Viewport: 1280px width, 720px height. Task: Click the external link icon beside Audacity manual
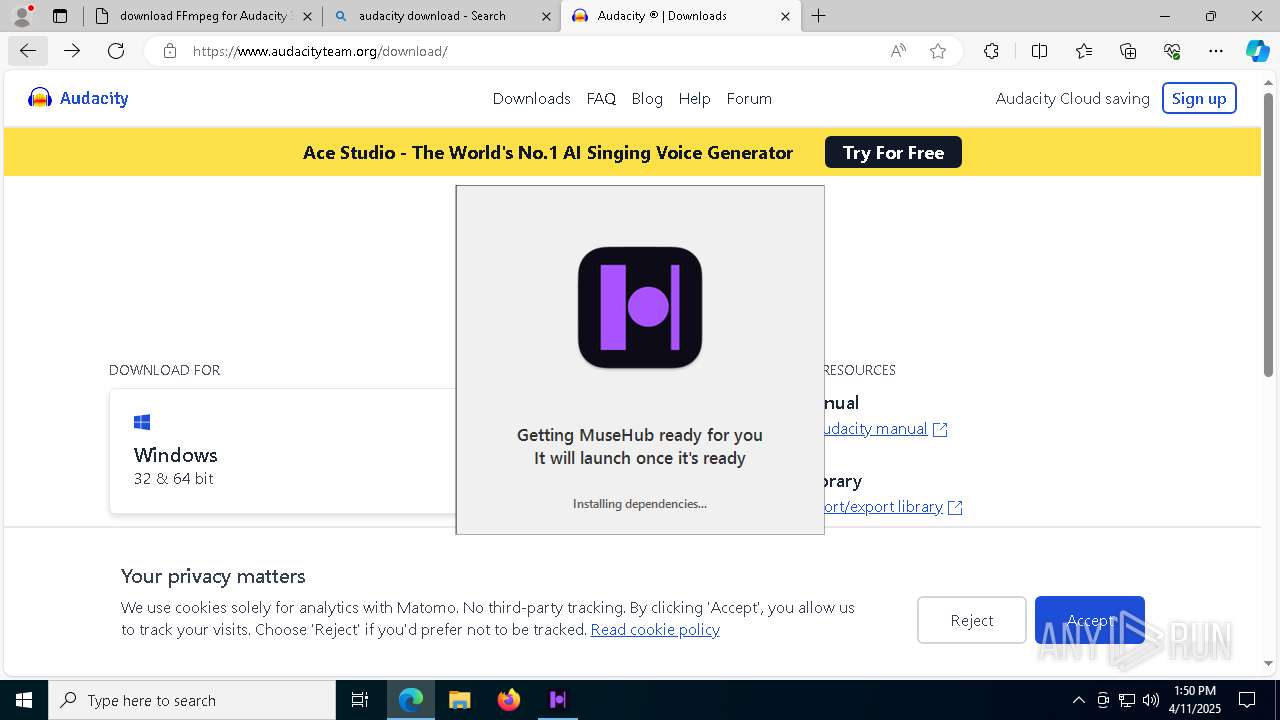940,429
